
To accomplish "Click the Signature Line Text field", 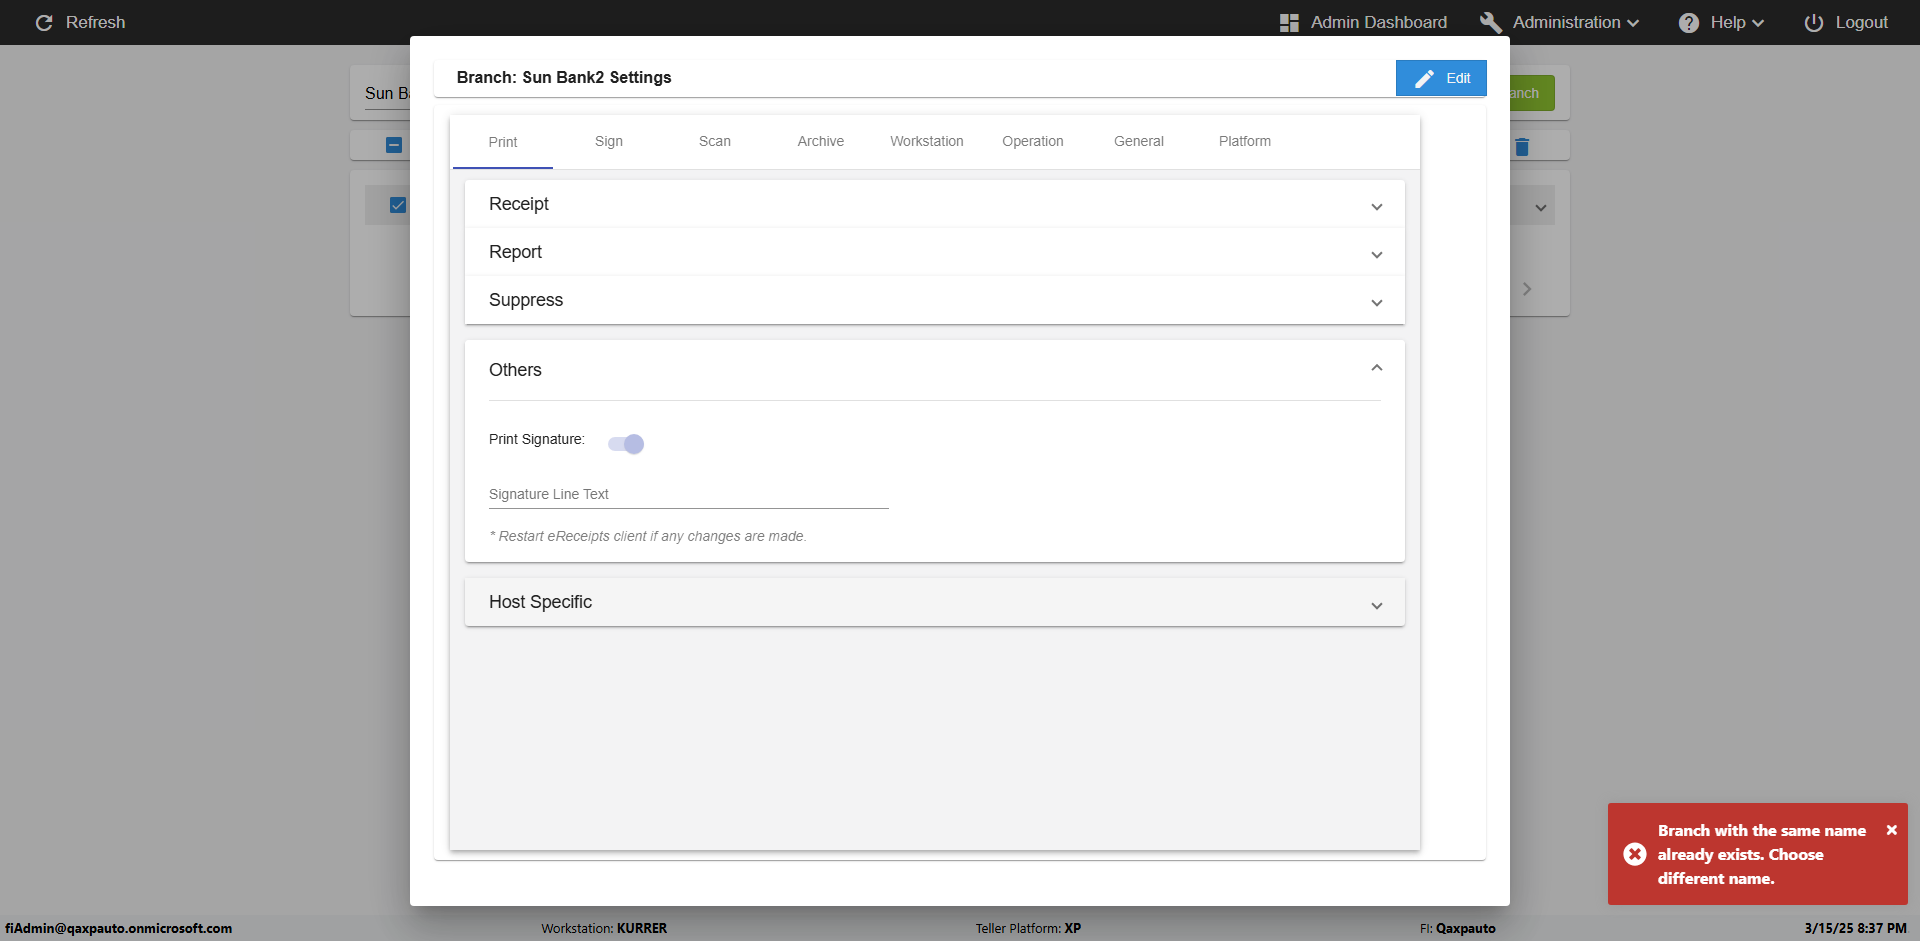I will point(688,494).
